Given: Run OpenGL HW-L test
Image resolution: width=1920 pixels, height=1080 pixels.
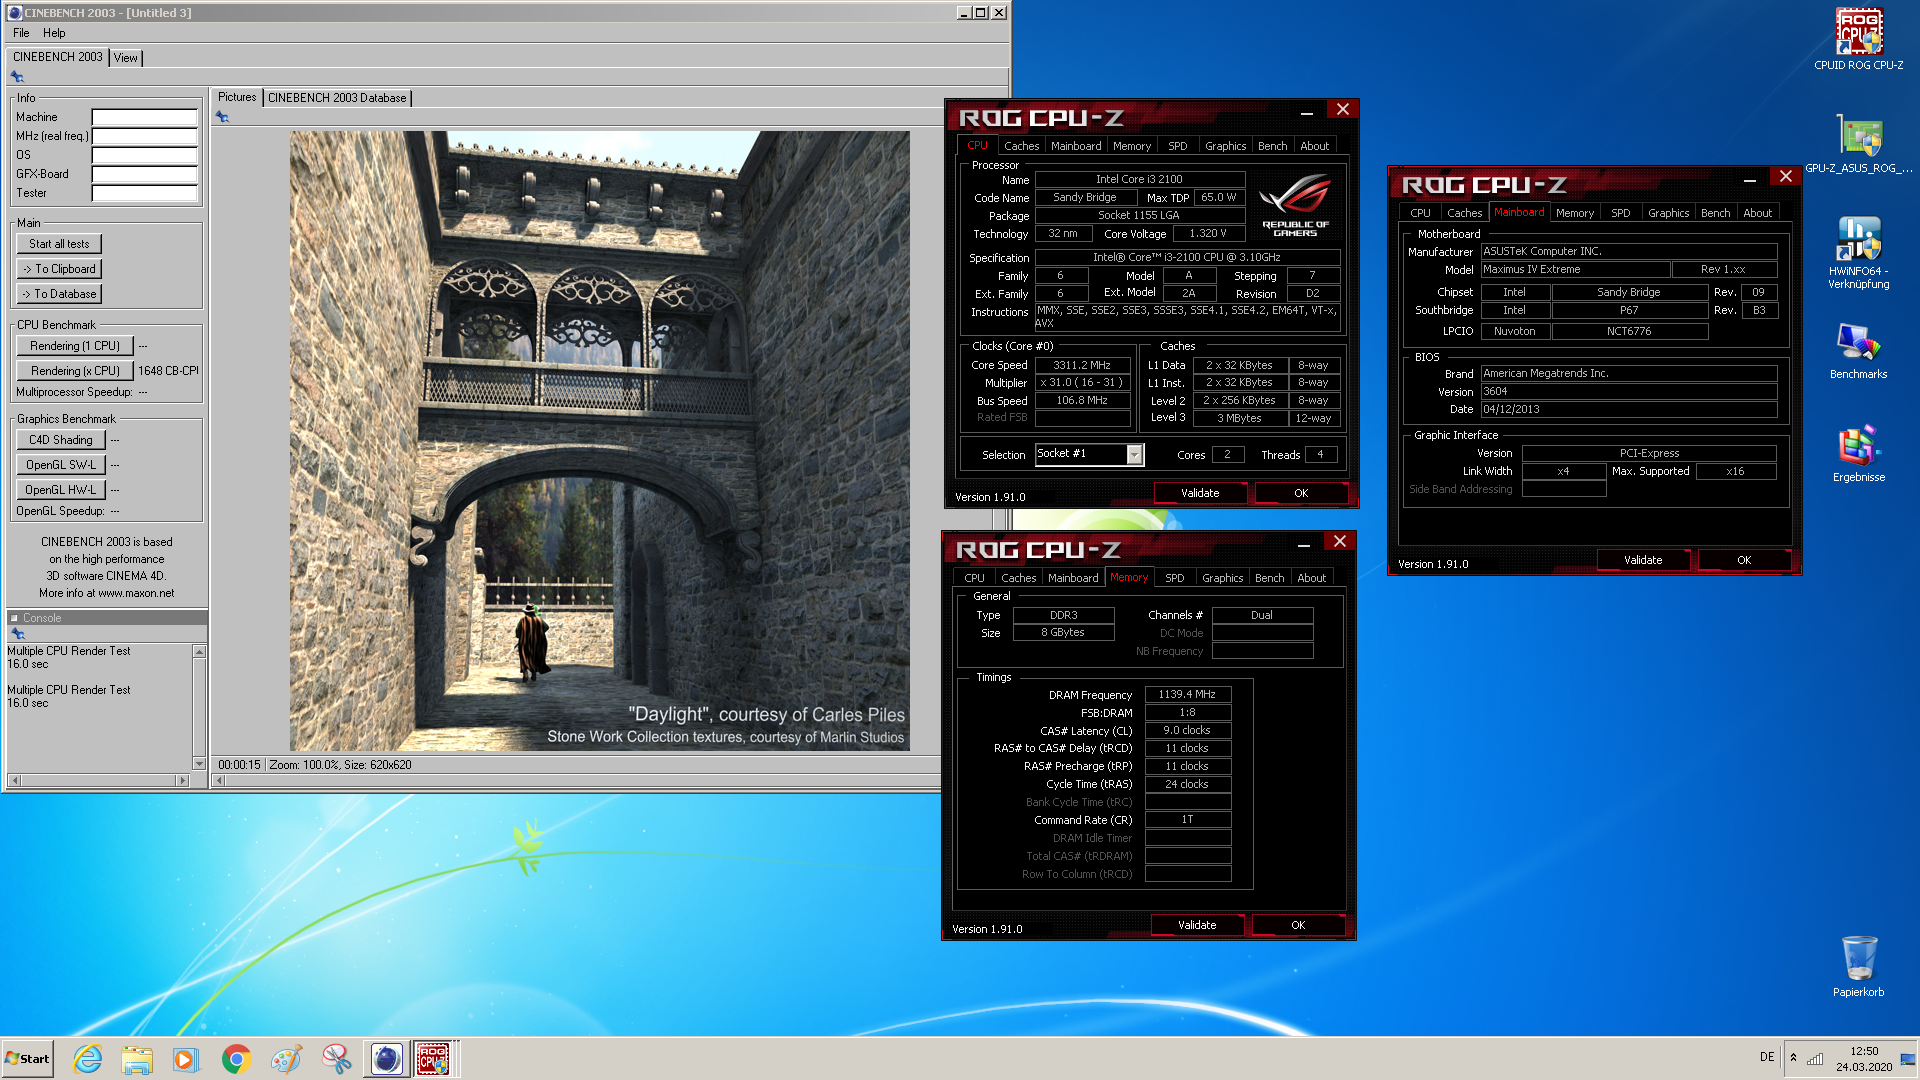Looking at the screenshot, I should (61, 490).
